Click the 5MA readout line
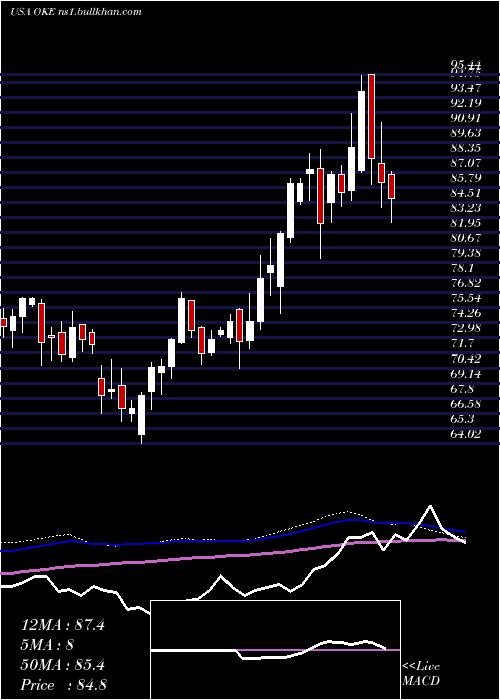This screenshot has width=500, height=700. pos(47,645)
